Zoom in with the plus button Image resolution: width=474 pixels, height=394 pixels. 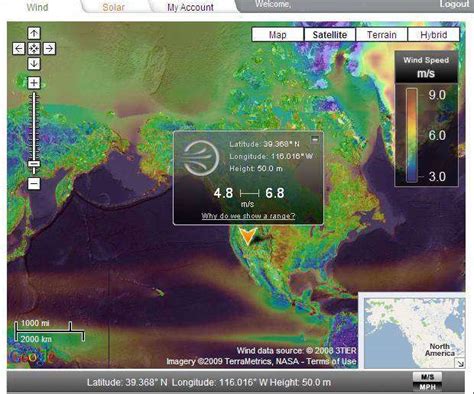pos(34,83)
